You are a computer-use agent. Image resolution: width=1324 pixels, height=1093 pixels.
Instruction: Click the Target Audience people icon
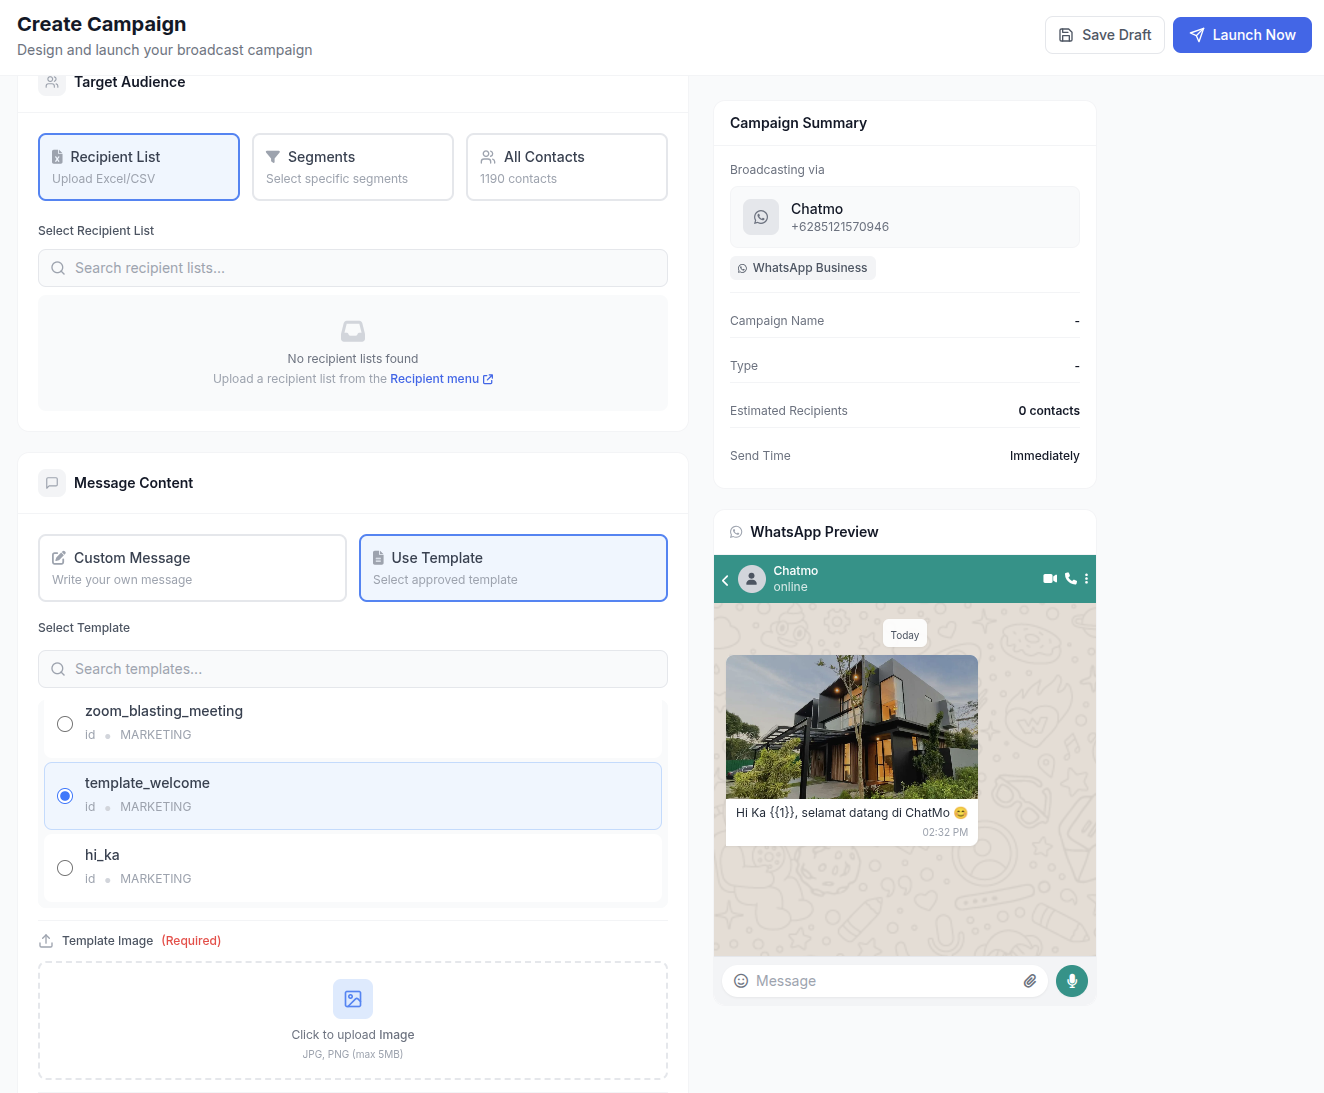point(52,82)
